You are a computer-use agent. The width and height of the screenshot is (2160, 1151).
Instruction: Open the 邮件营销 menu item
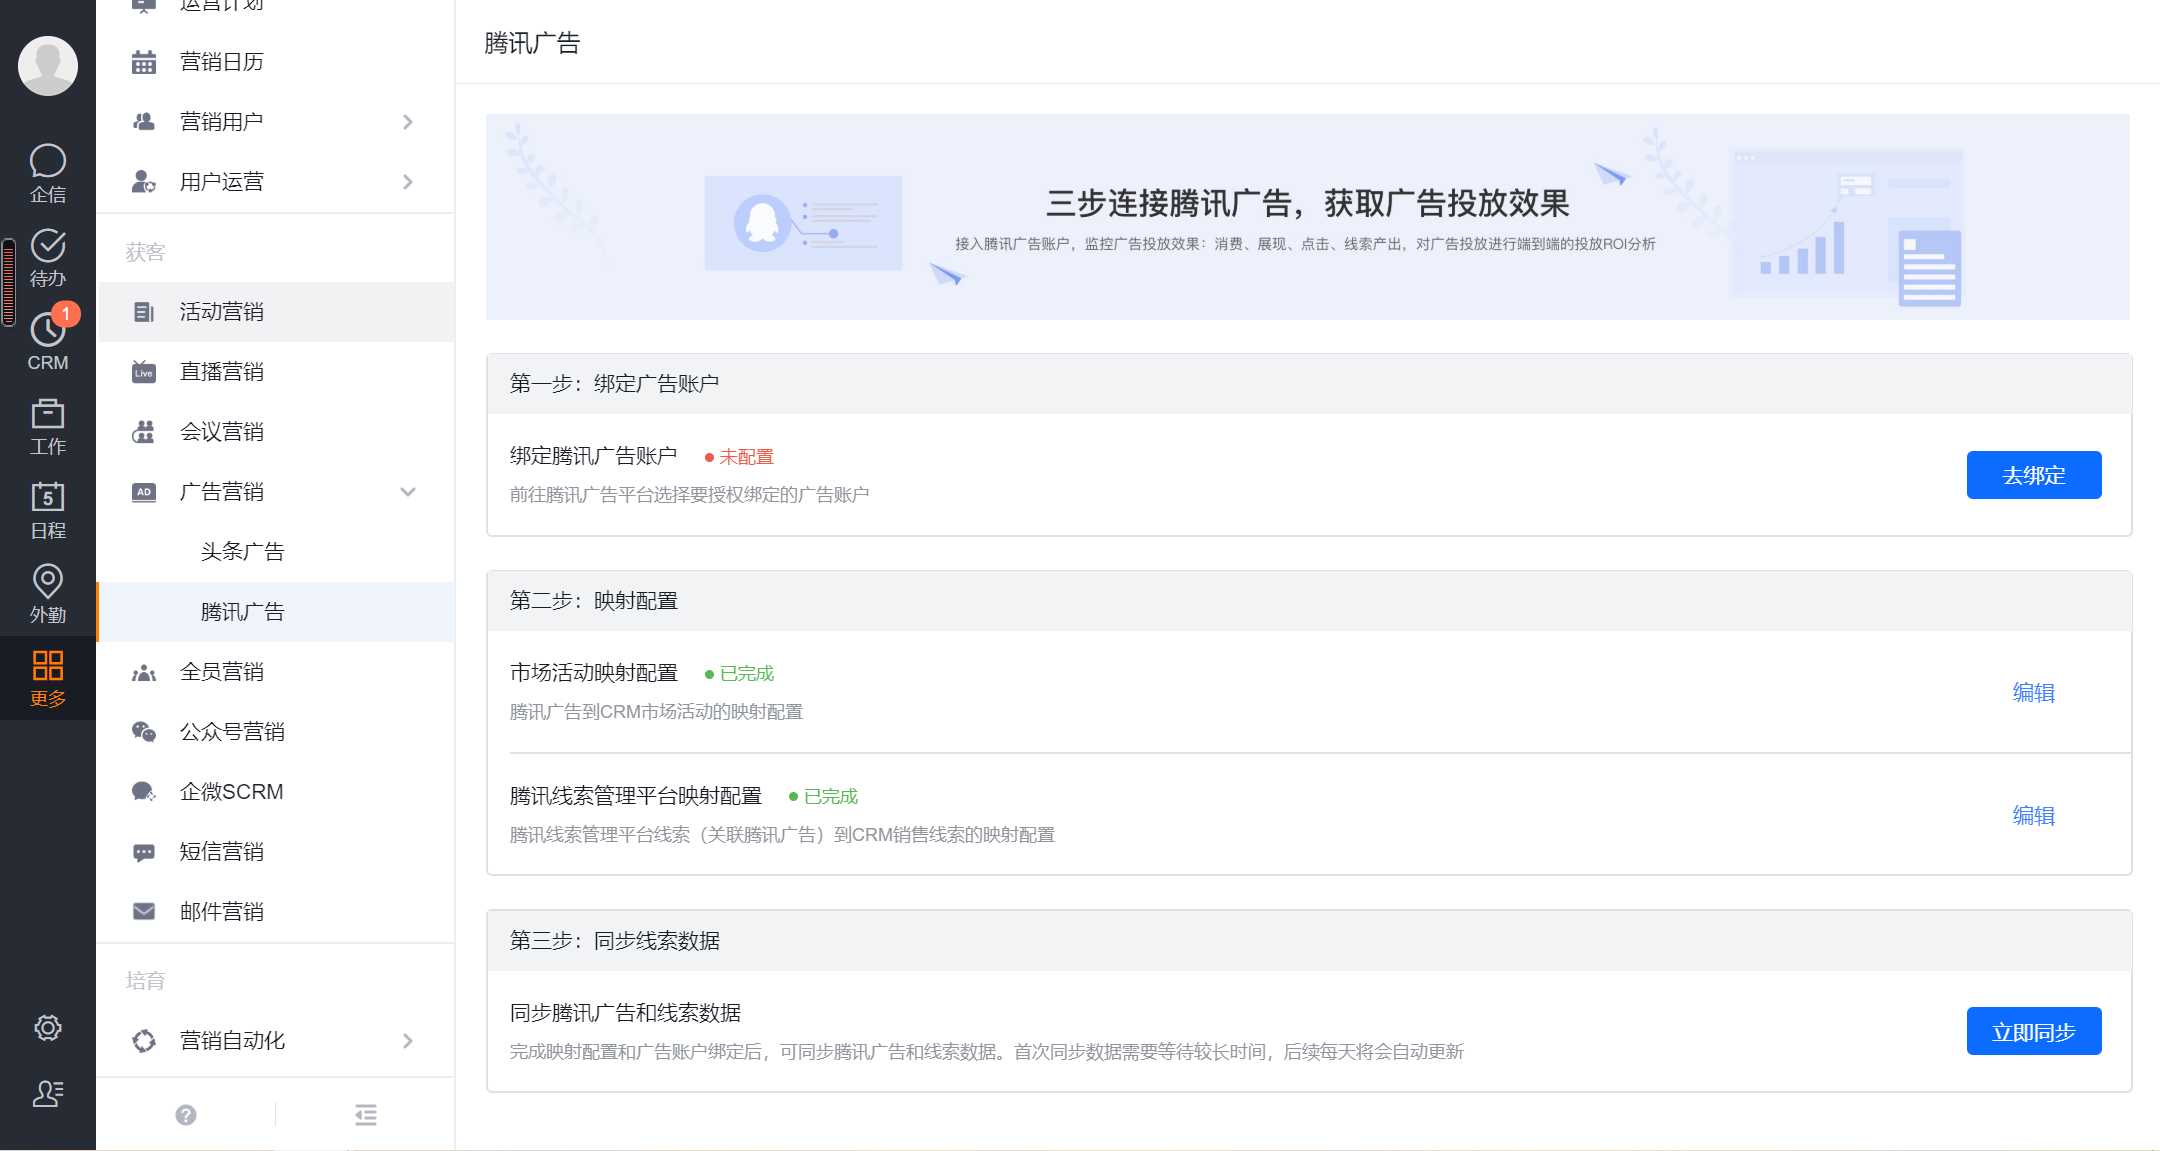pyautogui.click(x=275, y=912)
